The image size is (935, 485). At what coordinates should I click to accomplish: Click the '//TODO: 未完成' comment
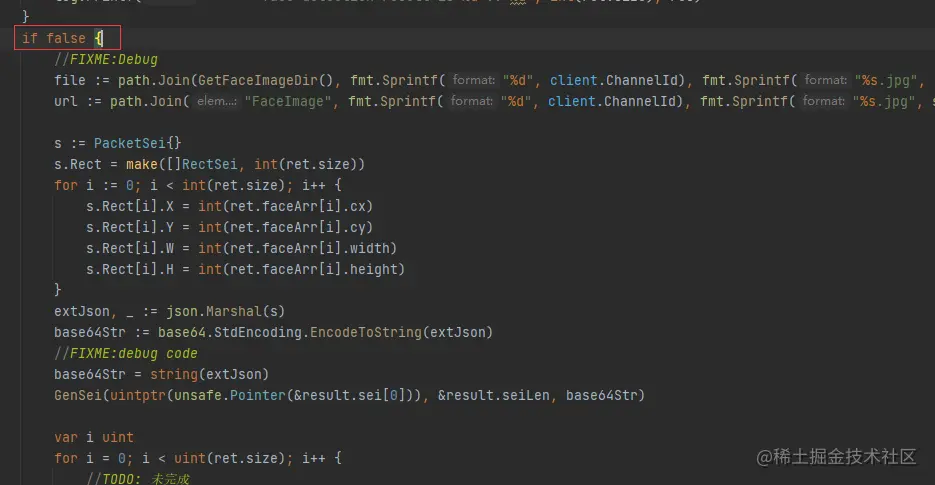(x=138, y=479)
